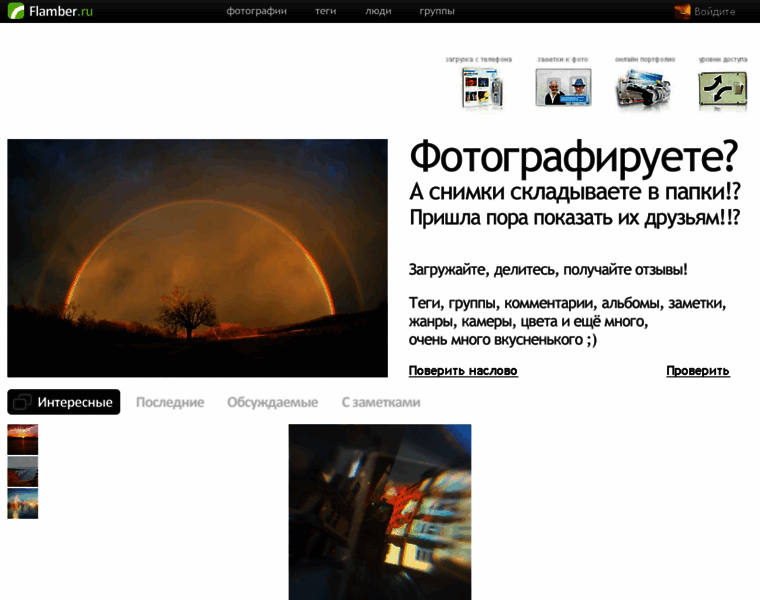
Task: Open the gray pier landscape thumbnail
Action: [23, 471]
